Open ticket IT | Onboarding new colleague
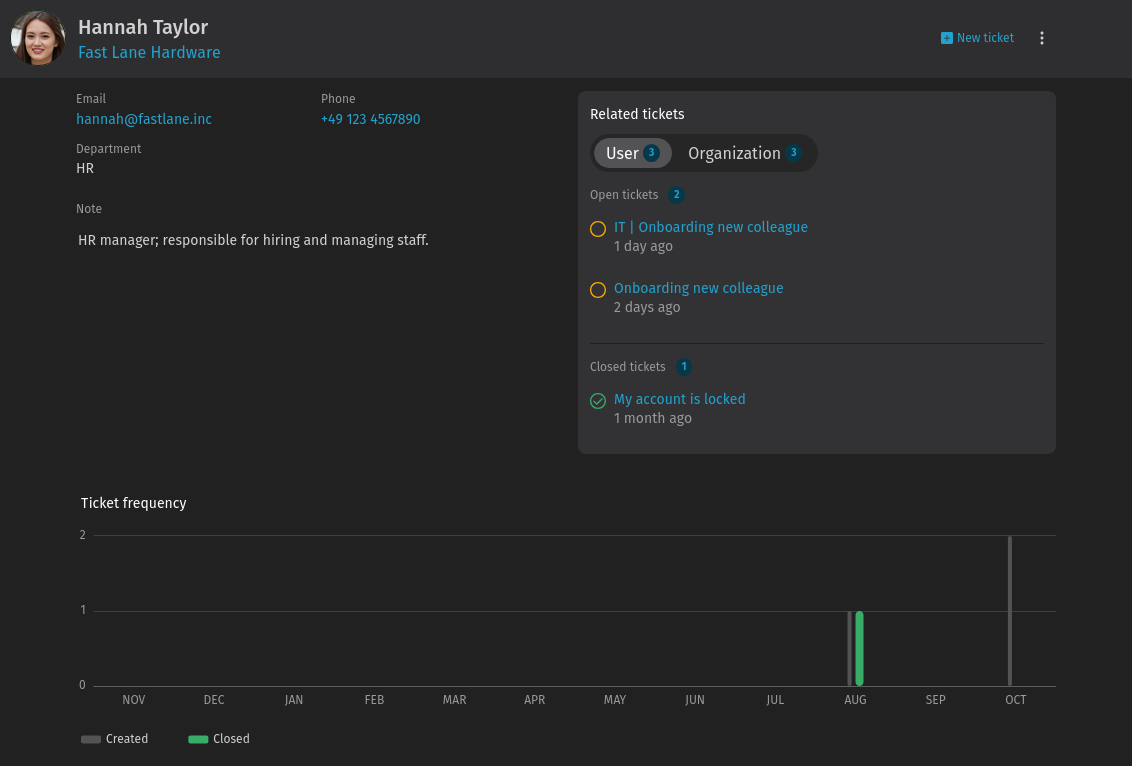This screenshot has height=766, width=1132. 710,227
